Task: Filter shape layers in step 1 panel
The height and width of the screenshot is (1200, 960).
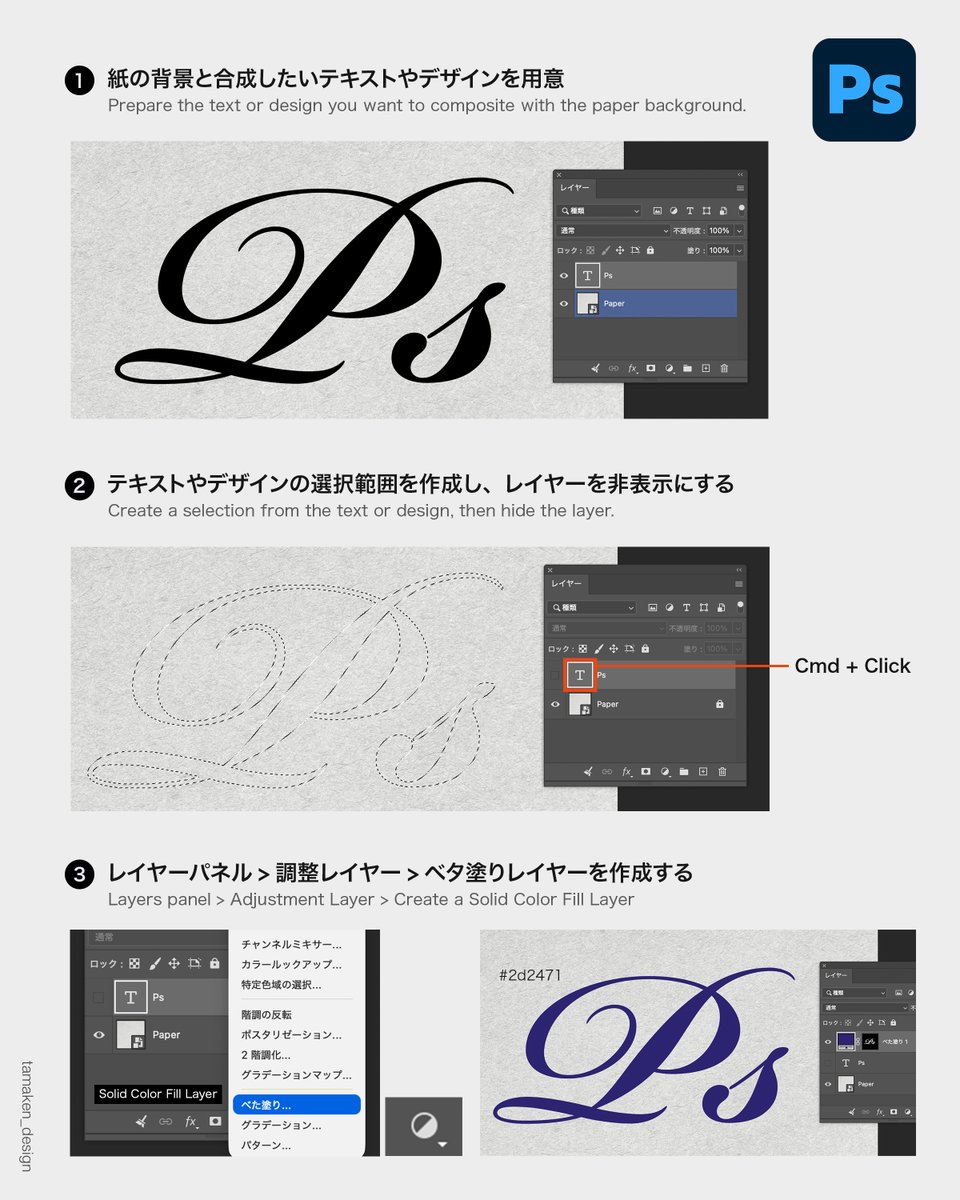Action: click(x=706, y=211)
